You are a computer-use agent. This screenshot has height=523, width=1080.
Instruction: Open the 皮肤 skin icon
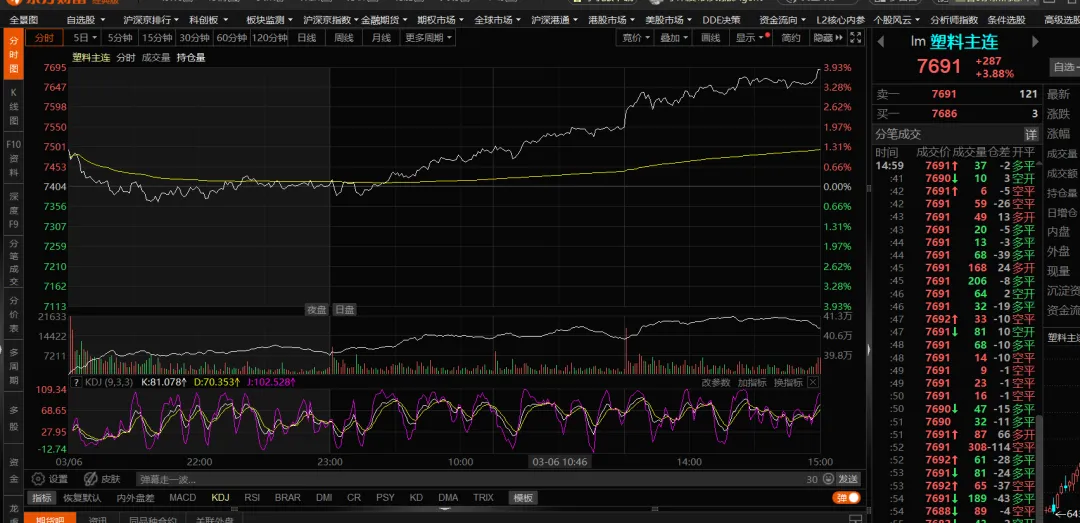pyautogui.click(x=90, y=479)
